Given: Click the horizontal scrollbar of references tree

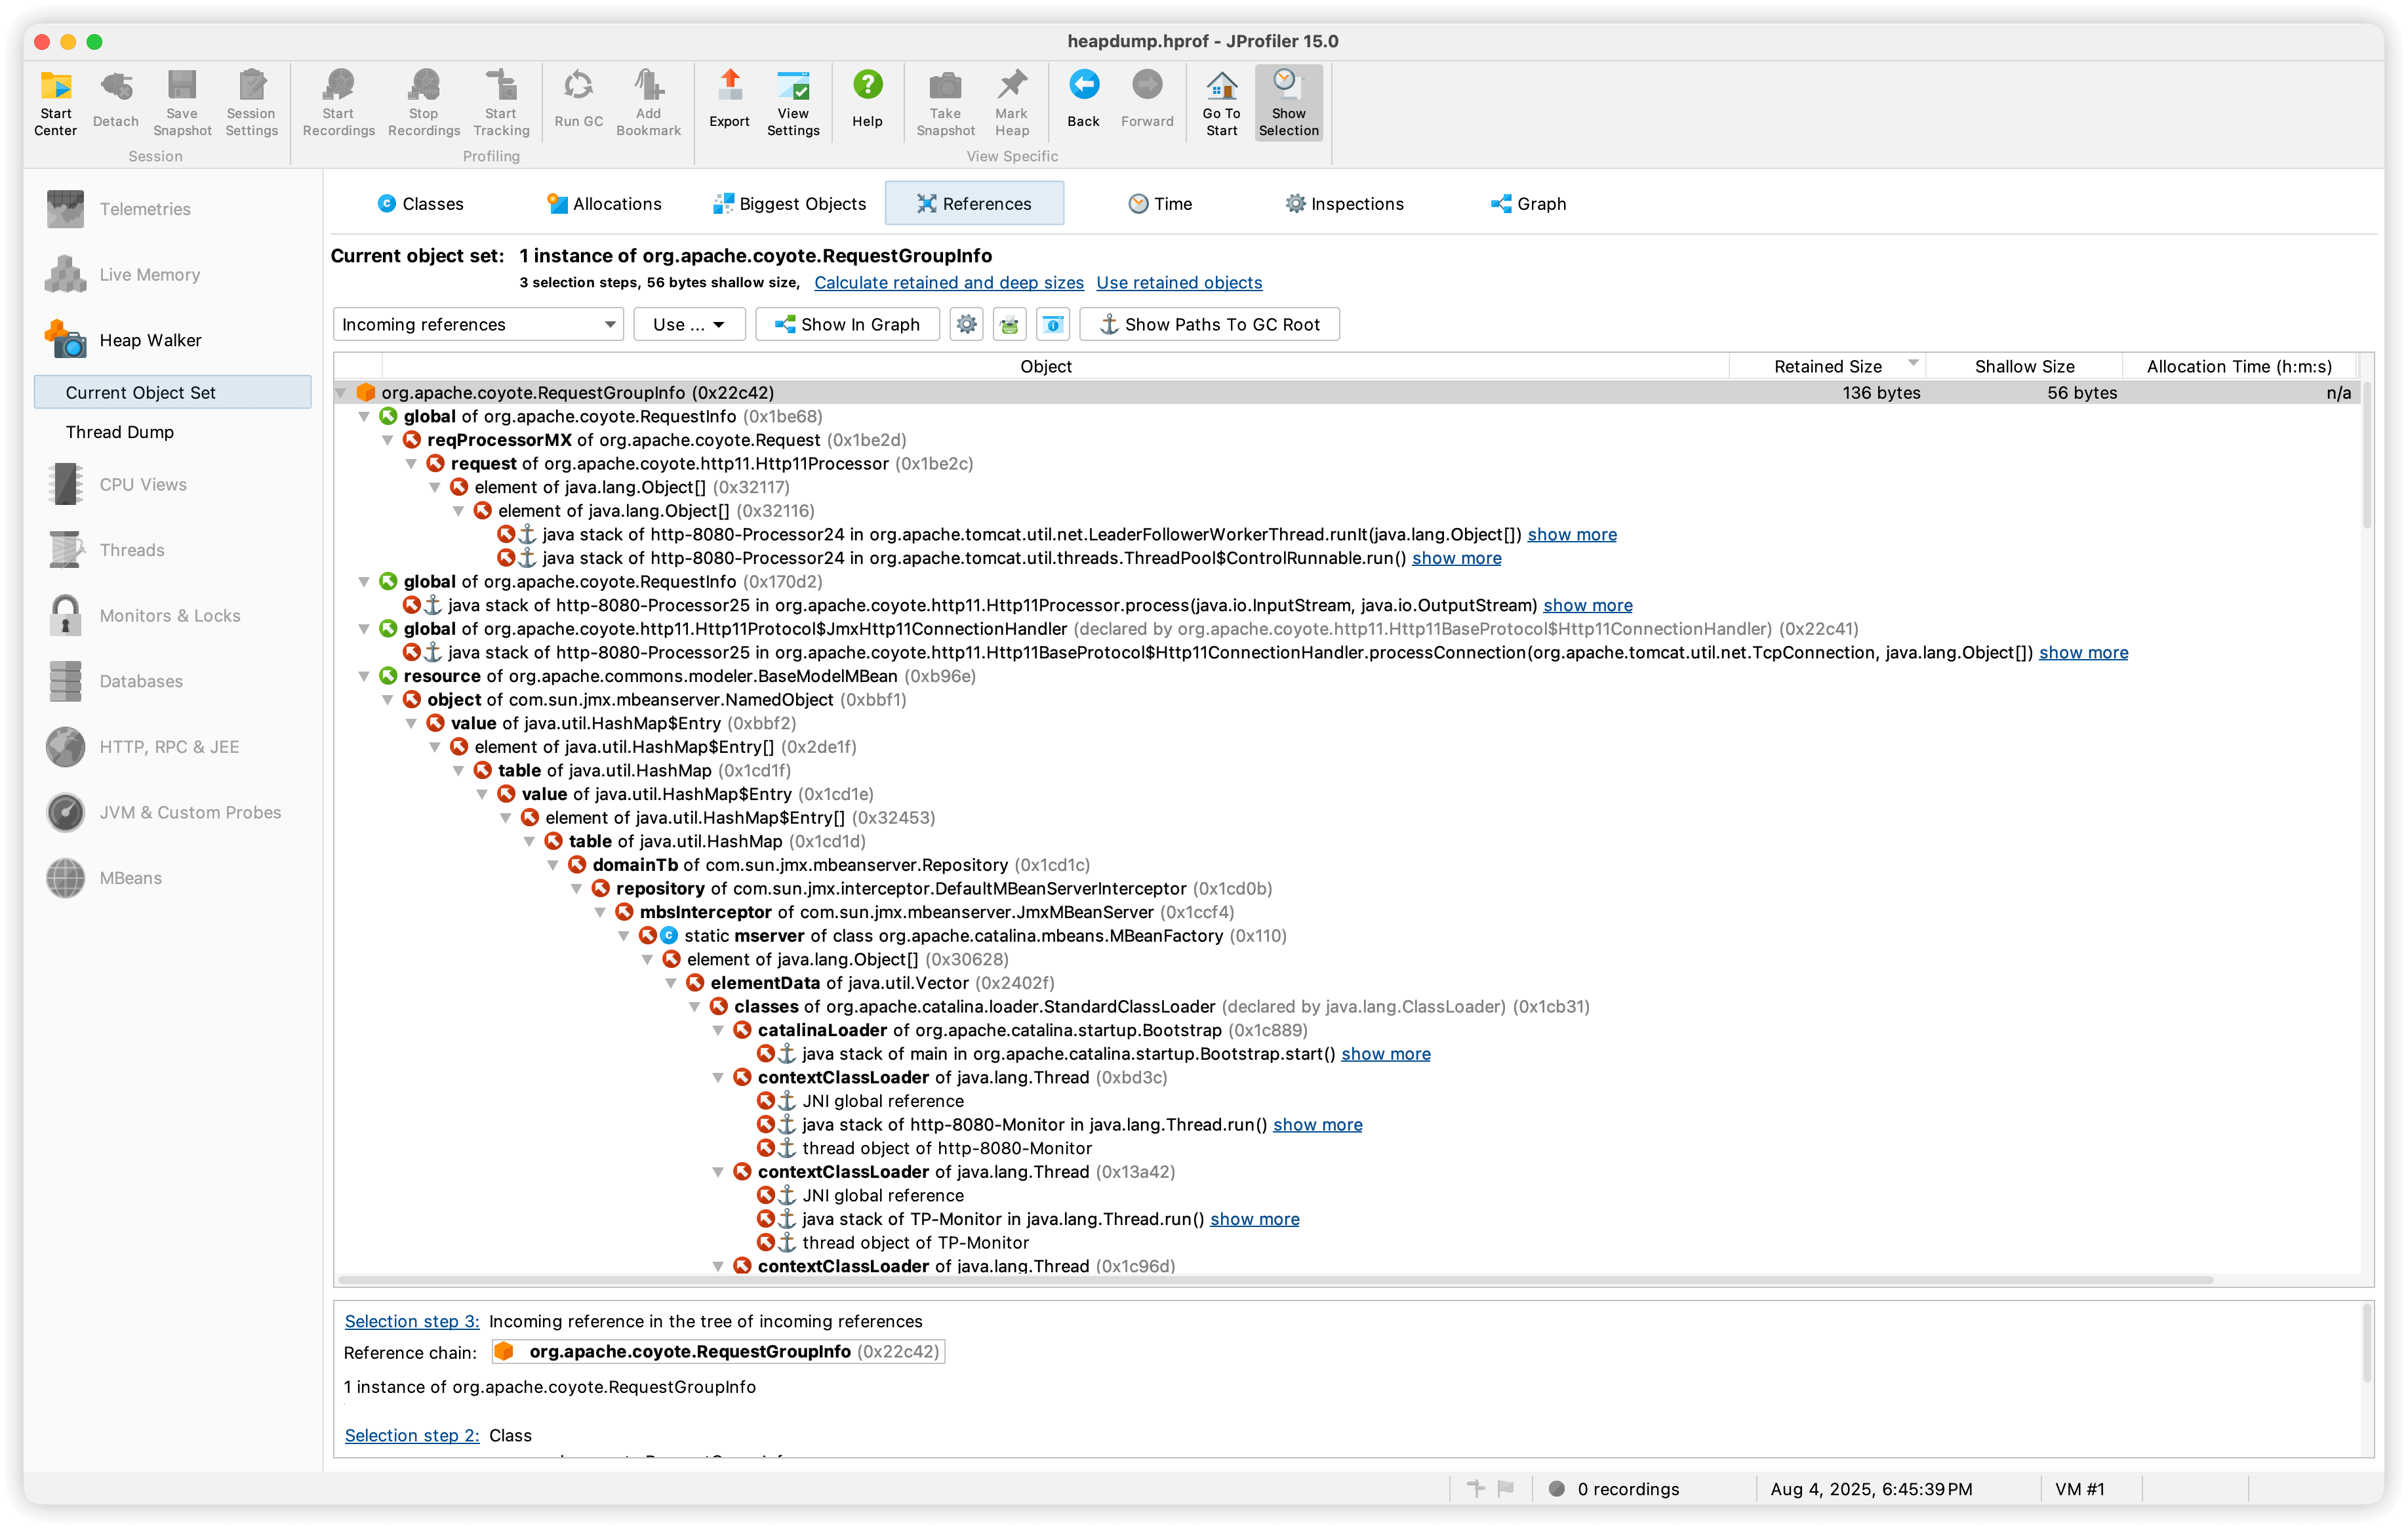Looking at the screenshot, I should (1275, 1280).
